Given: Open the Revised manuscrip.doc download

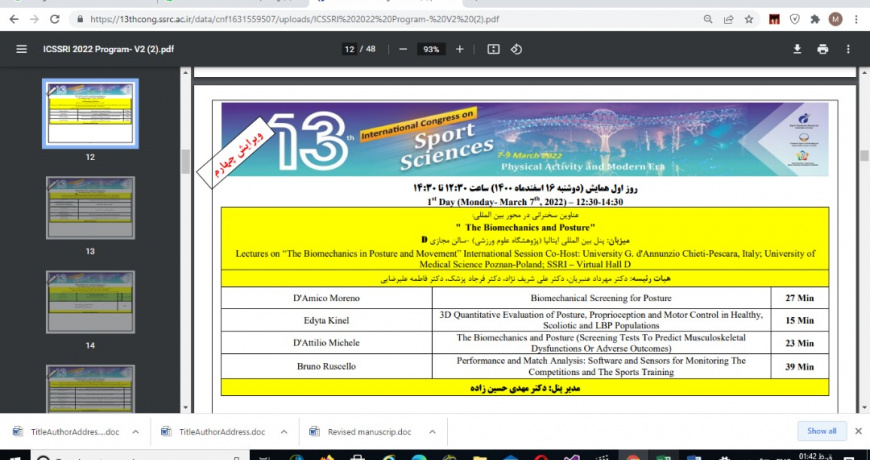Looking at the screenshot, I should 369,432.
